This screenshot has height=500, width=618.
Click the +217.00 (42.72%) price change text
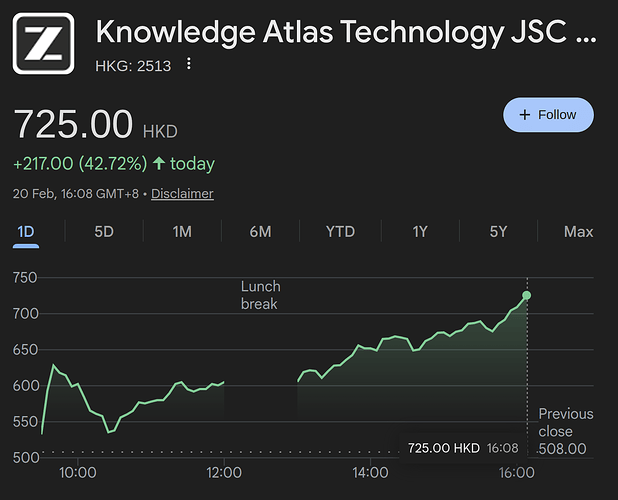[x=80, y=163]
